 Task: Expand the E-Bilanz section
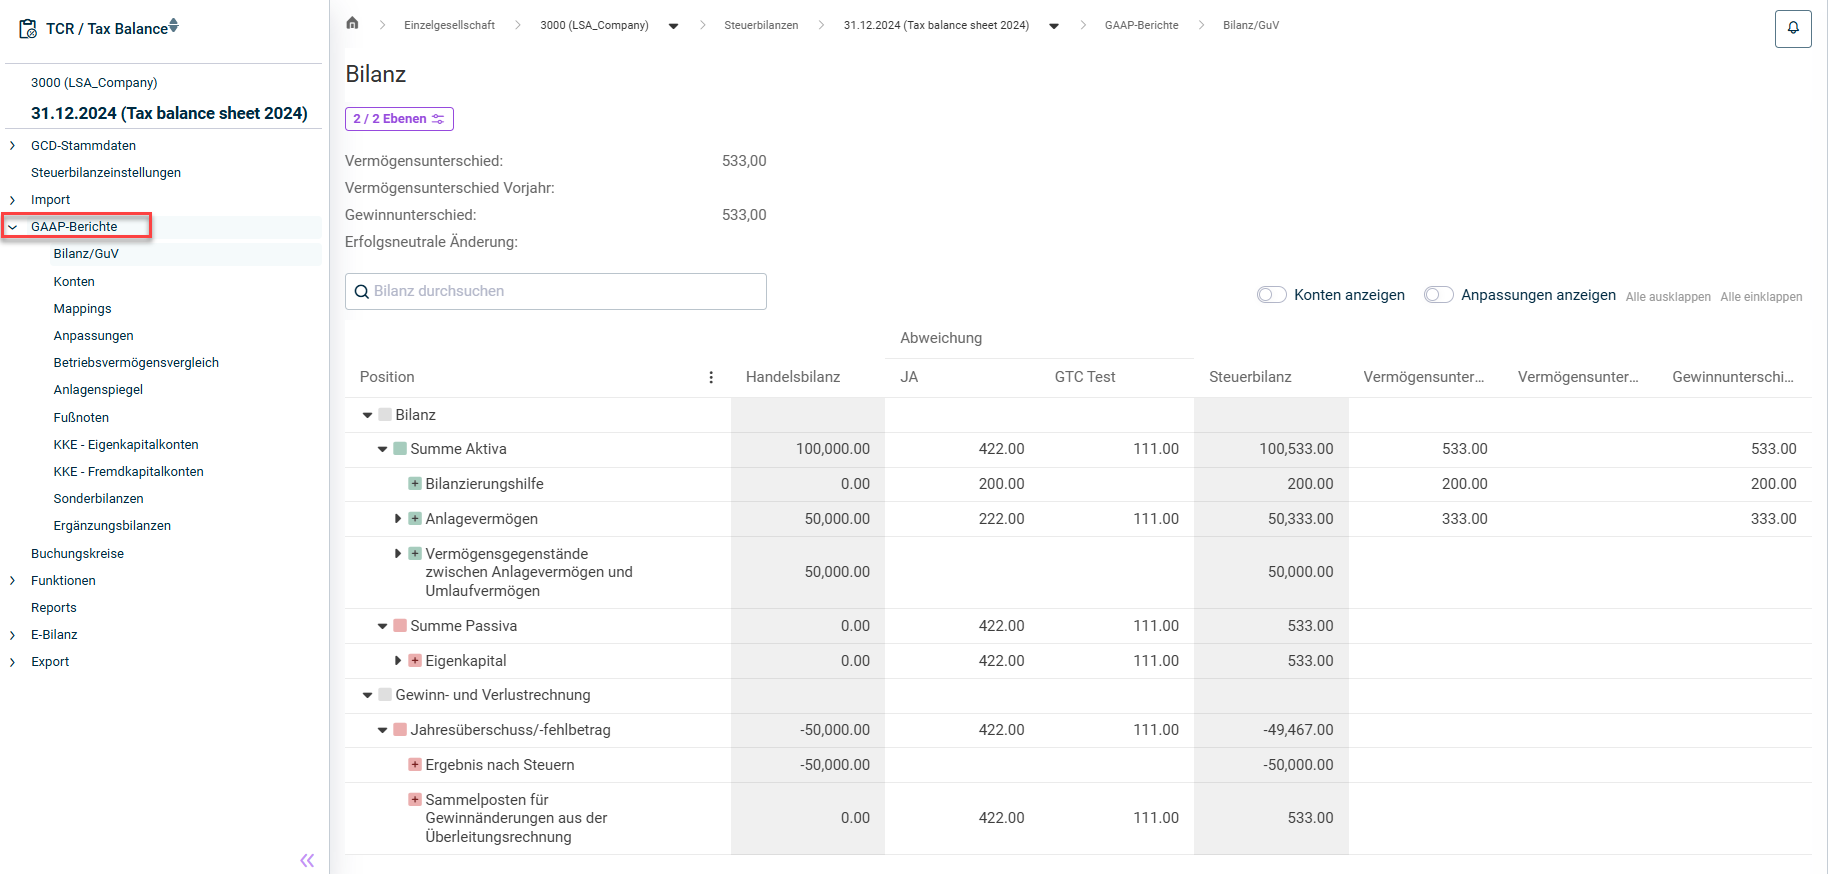(x=12, y=635)
